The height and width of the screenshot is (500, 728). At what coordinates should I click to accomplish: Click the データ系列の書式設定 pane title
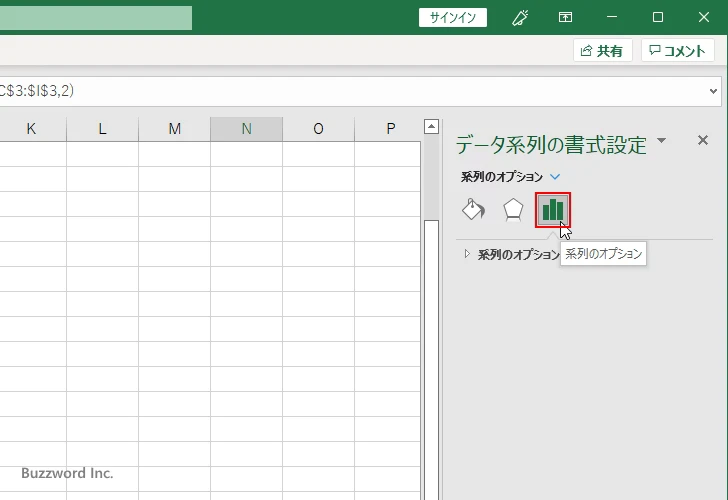[x=551, y=145]
